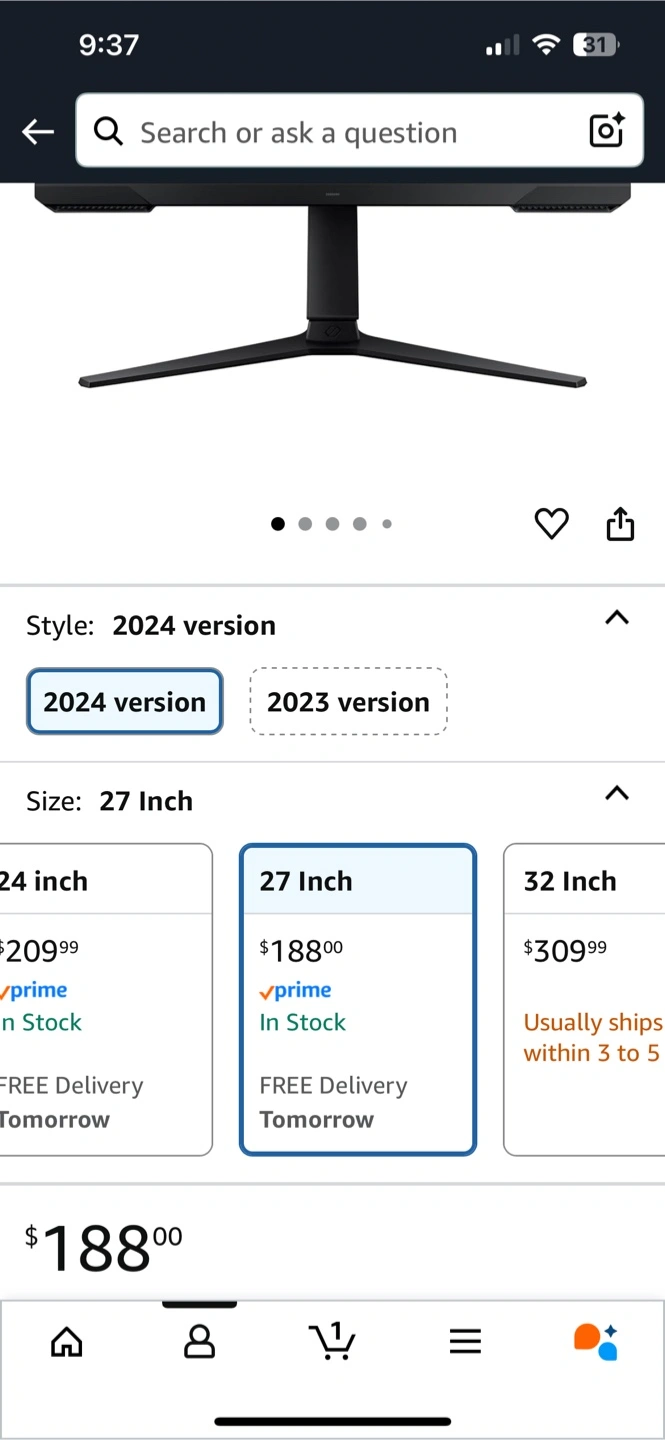This screenshot has height=1440, width=665.
Task: Open the account profile tab
Action: [200, 1342]
